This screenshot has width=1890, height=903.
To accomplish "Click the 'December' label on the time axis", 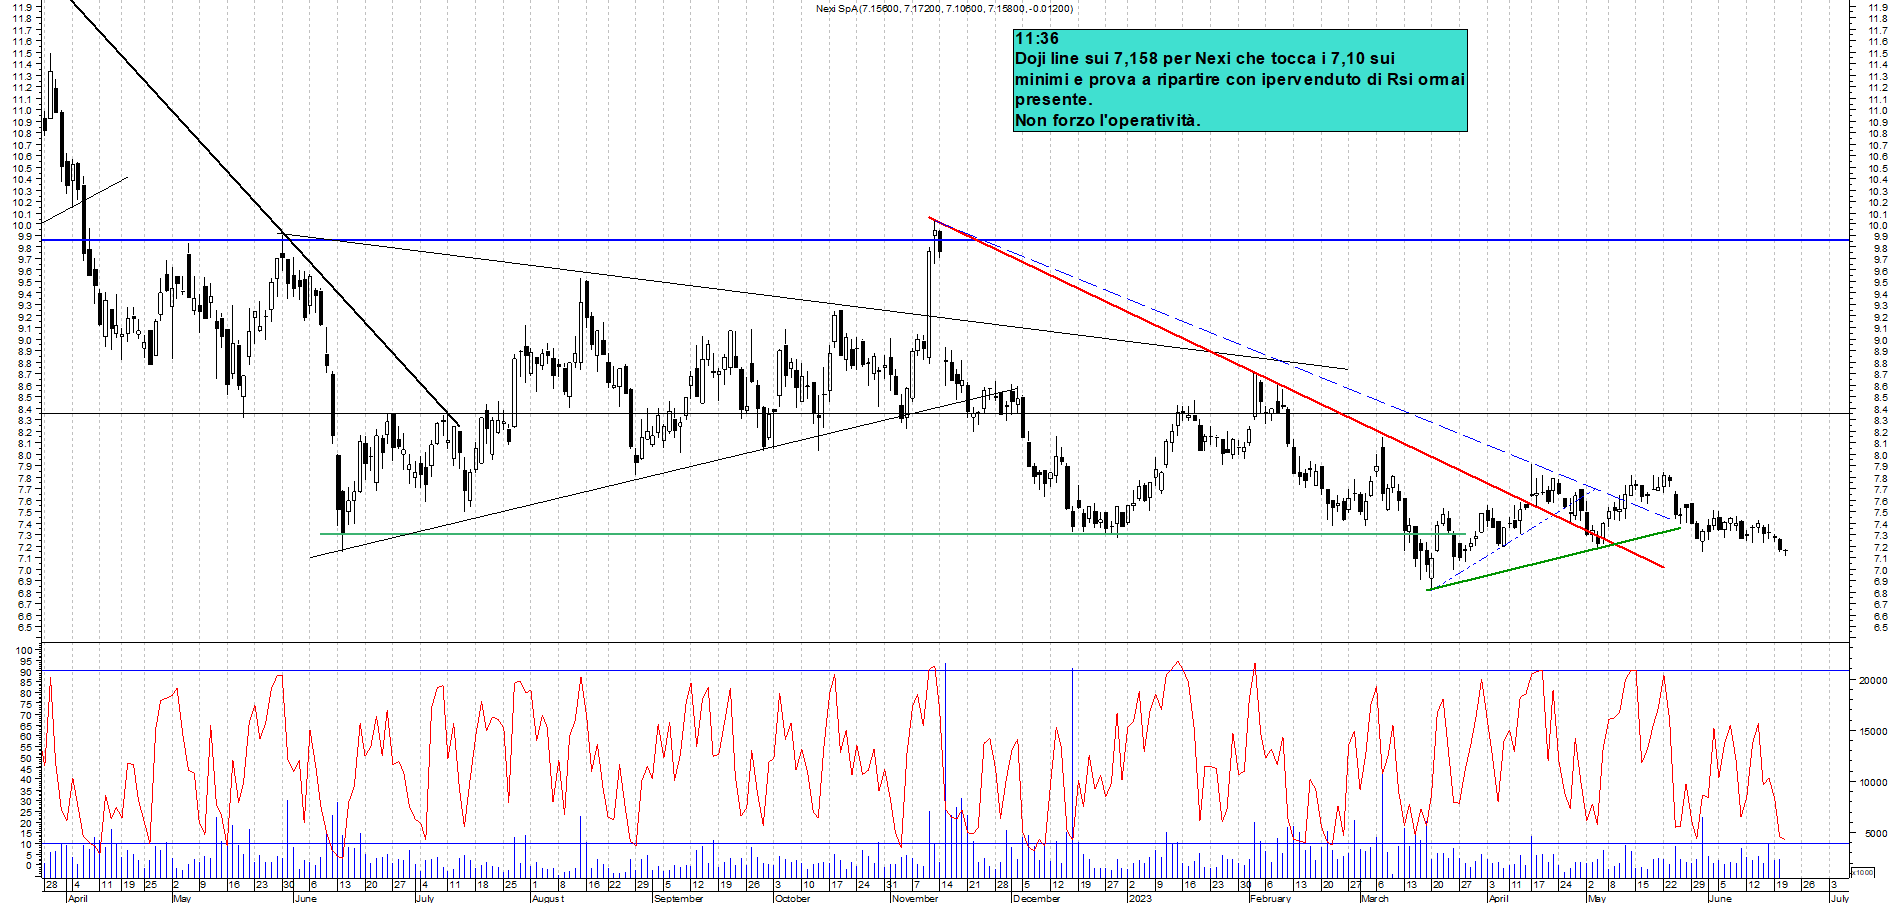I will coord(1036,898).
